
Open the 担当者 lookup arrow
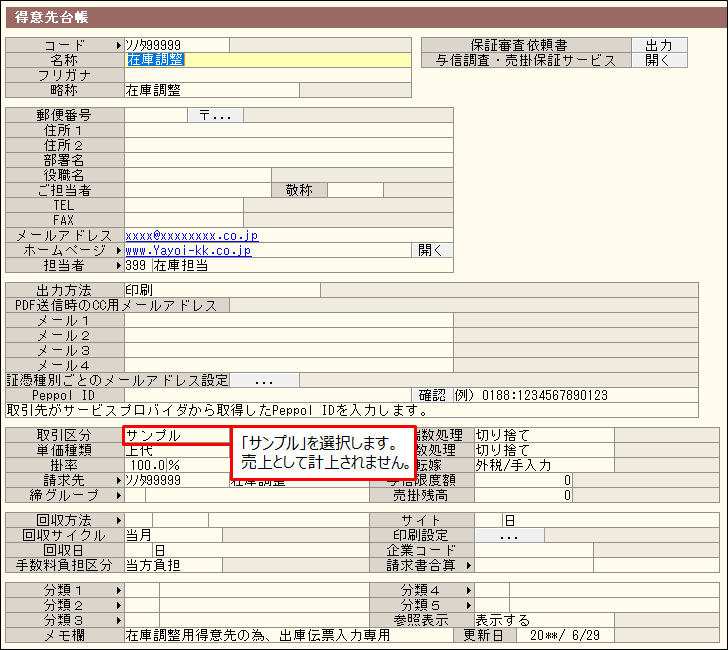coord(119,266)
